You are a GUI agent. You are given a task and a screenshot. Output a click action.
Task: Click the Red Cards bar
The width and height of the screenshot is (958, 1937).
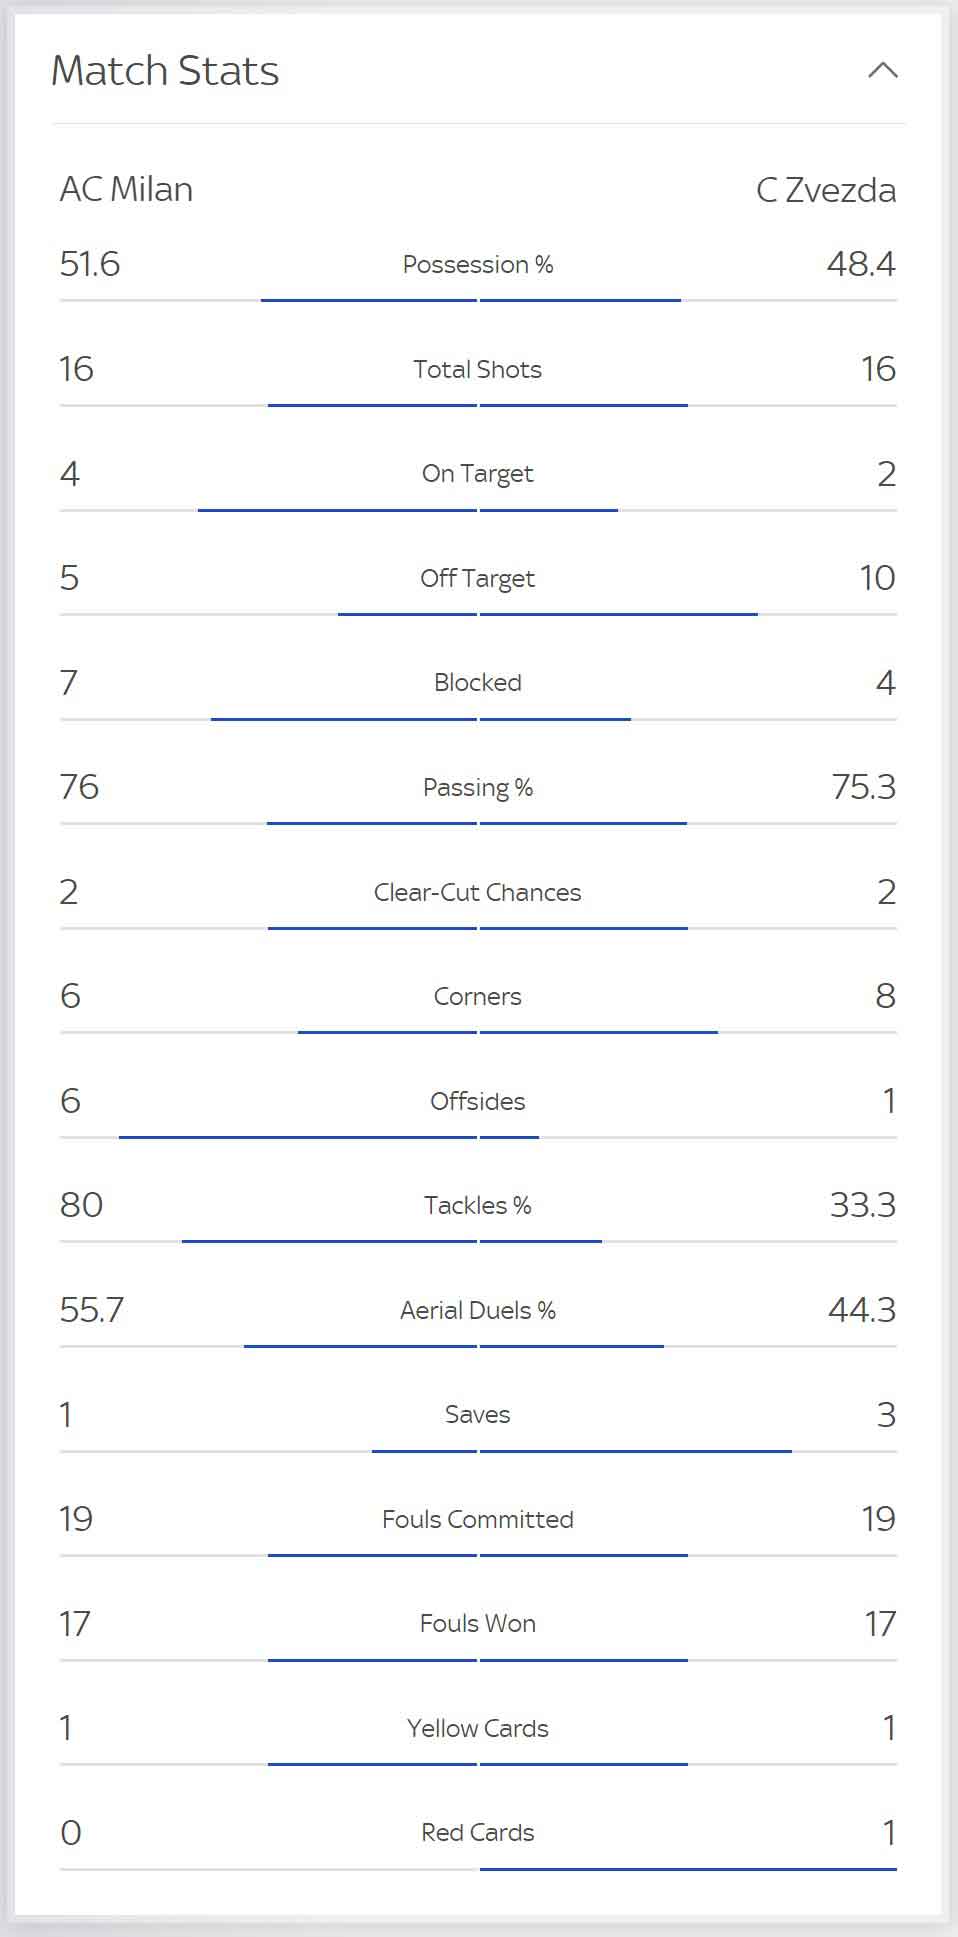pos(478,1869)
